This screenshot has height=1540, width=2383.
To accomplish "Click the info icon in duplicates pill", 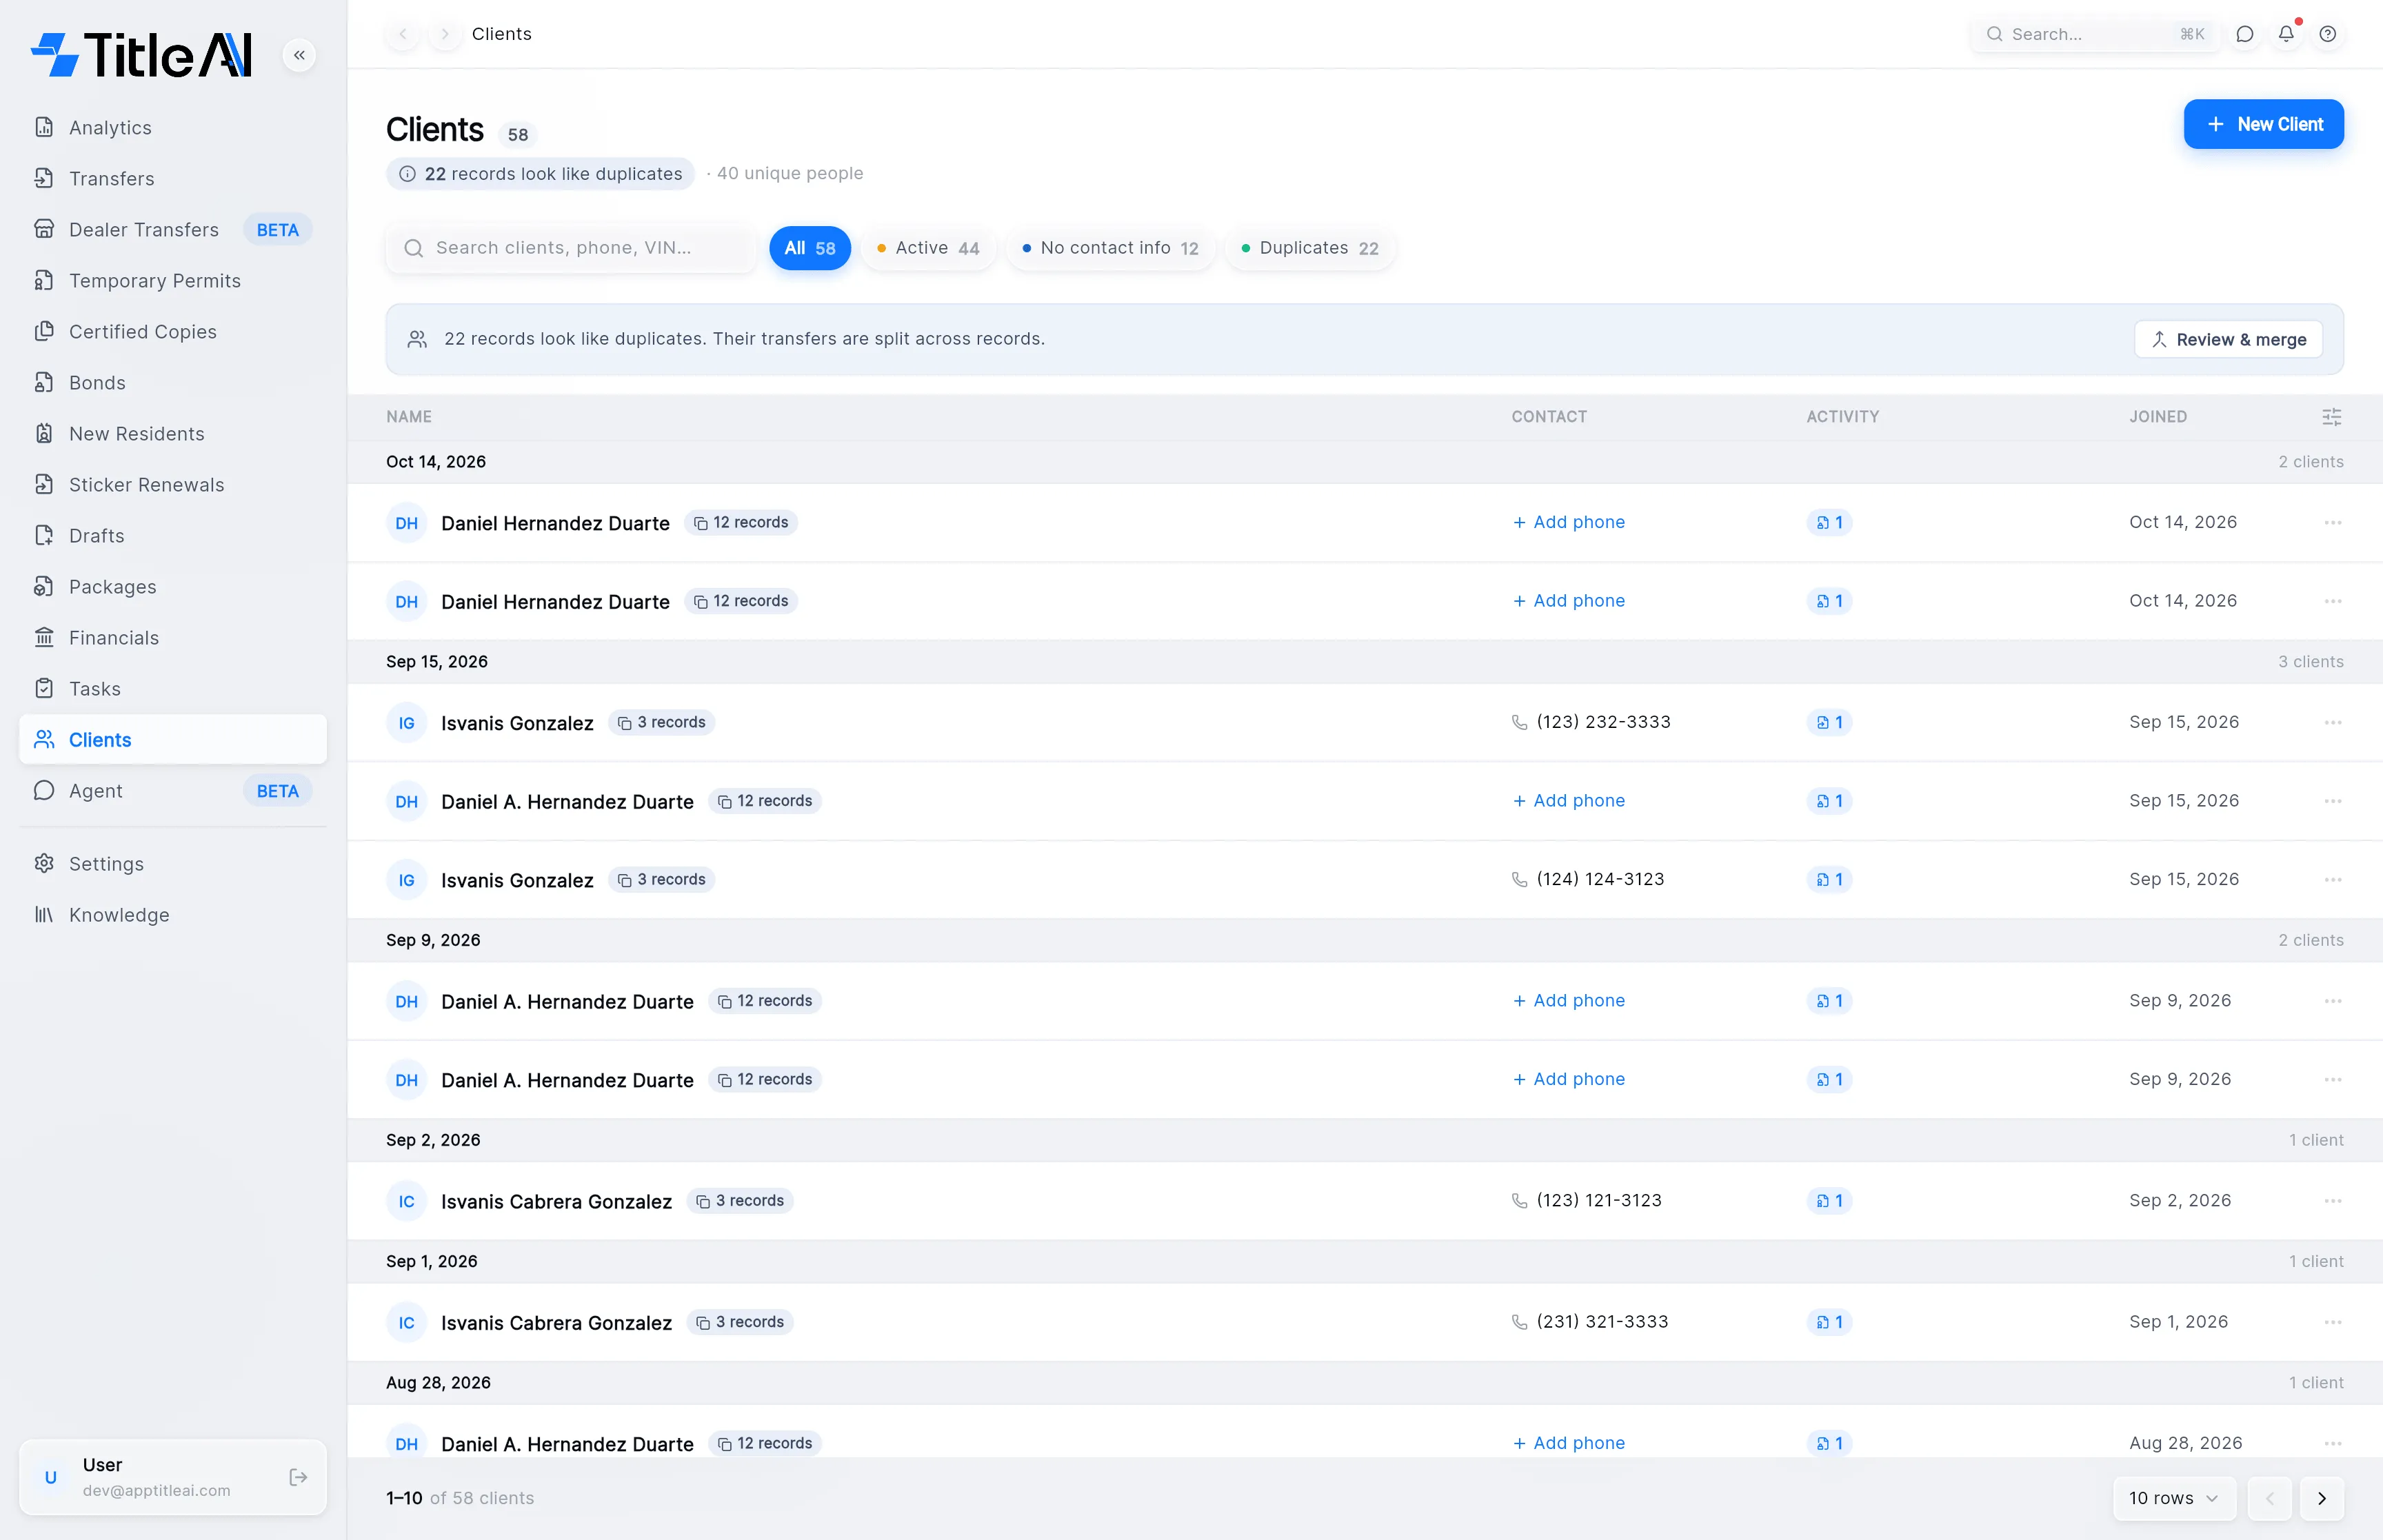I will coord(407,174).
